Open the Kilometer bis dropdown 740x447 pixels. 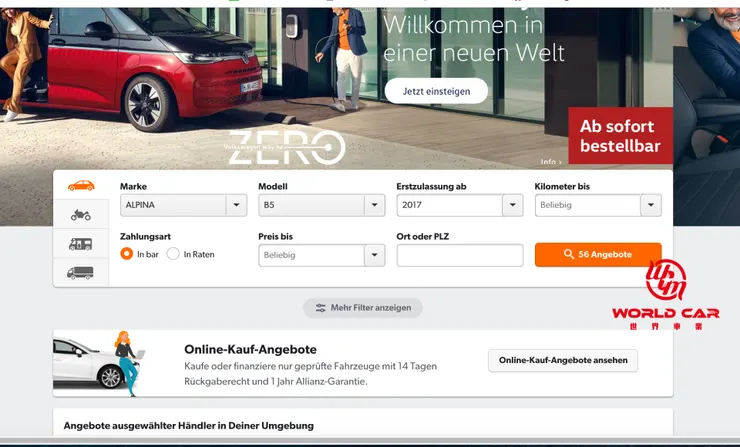[x=598, y=205]
